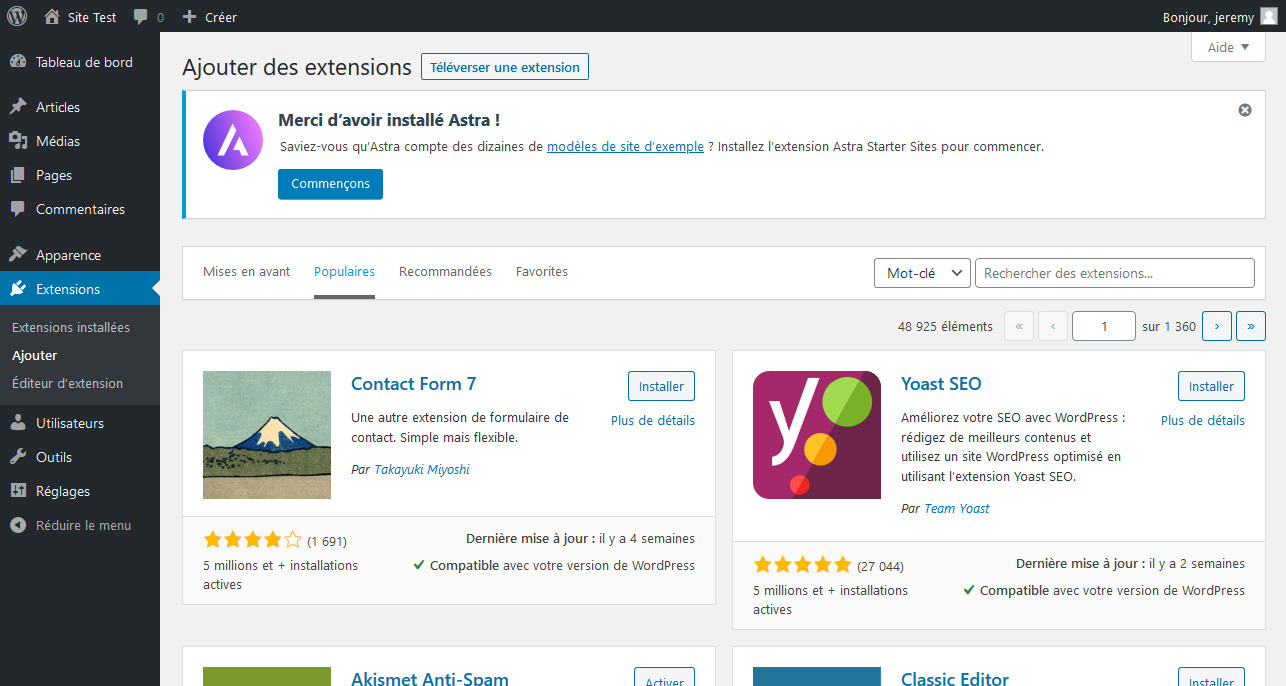Open the modèles de site d'exemple link
Viewport: 1286px width, 686px height.
pyautogui.click(x=625, y=146)
